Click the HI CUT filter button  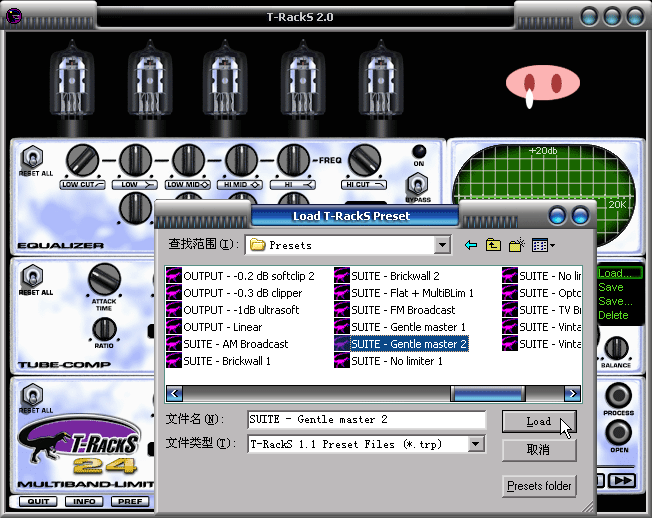pyautogui.click(x=364, y=184)
